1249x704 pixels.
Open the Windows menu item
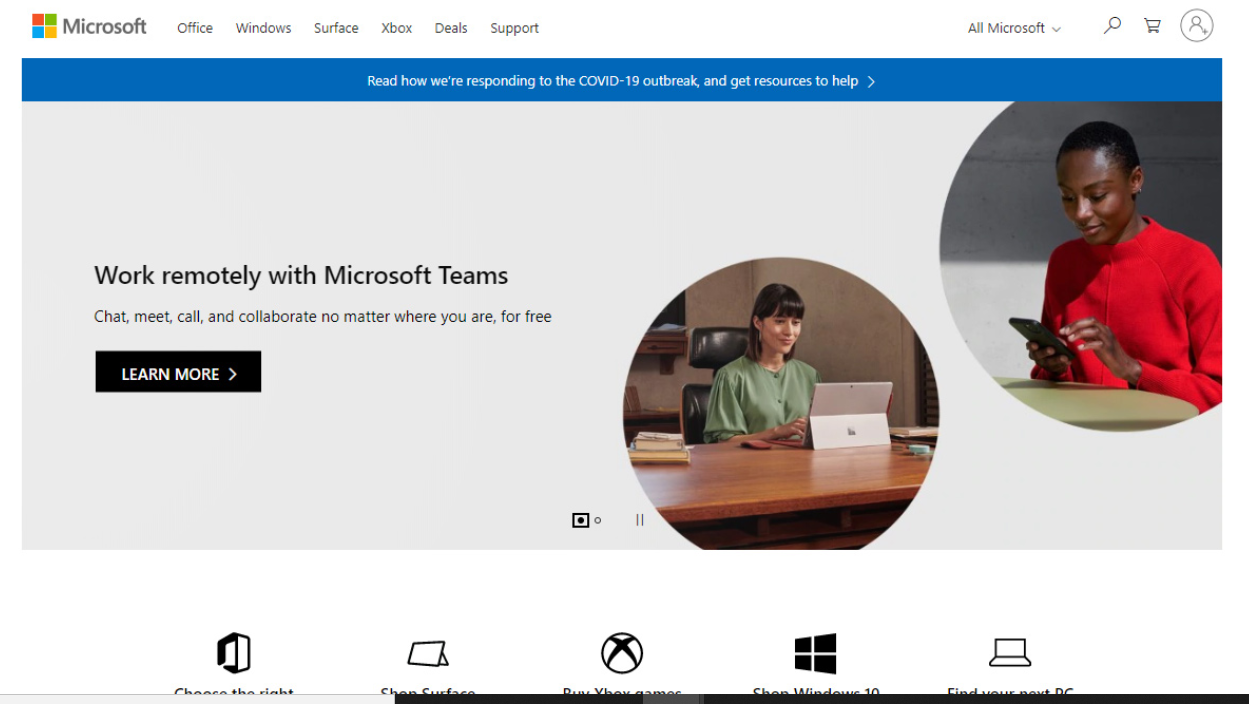pyautogui.click(x=264, y=28)
